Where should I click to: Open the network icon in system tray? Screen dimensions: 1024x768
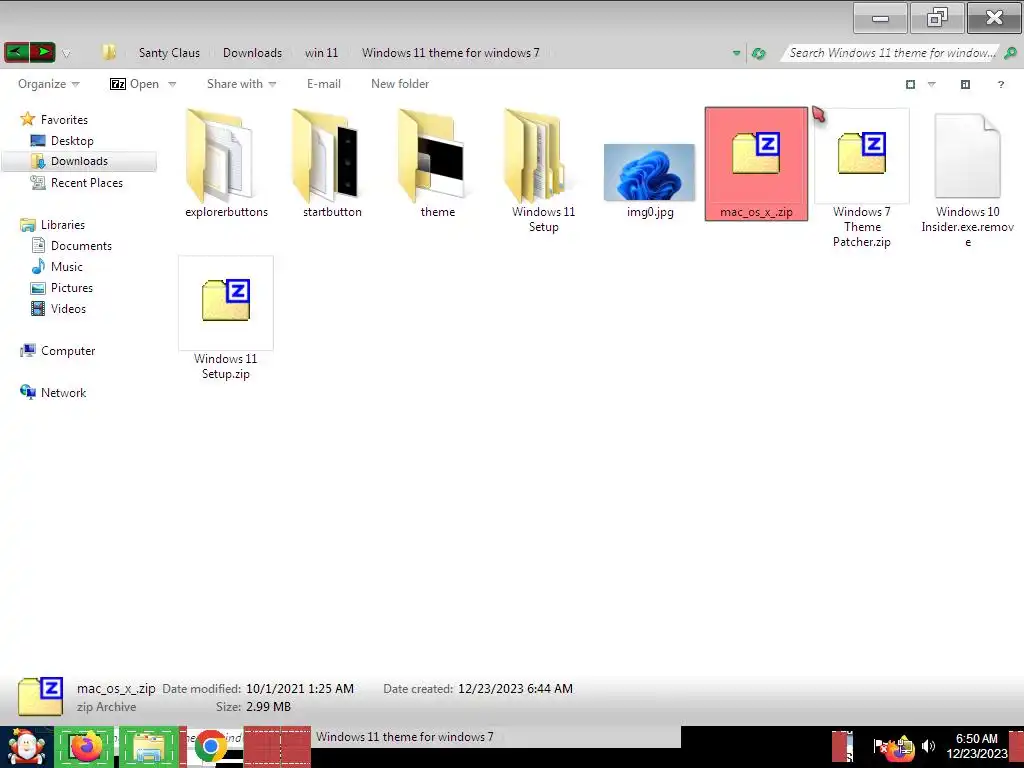904,745
